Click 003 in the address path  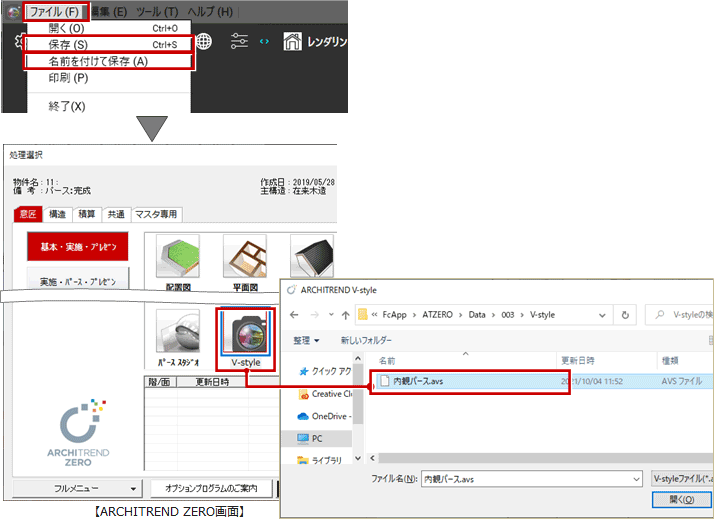pos(508,315)
